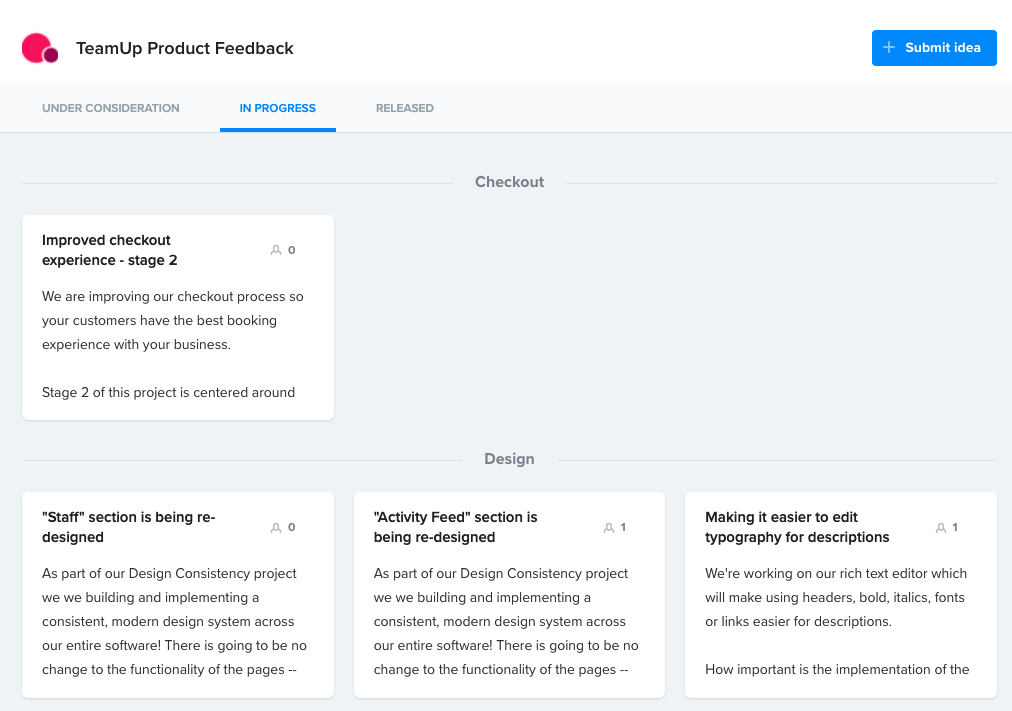
Task: Click vote count 0 on Staff card
Action: tap(292, 527)
